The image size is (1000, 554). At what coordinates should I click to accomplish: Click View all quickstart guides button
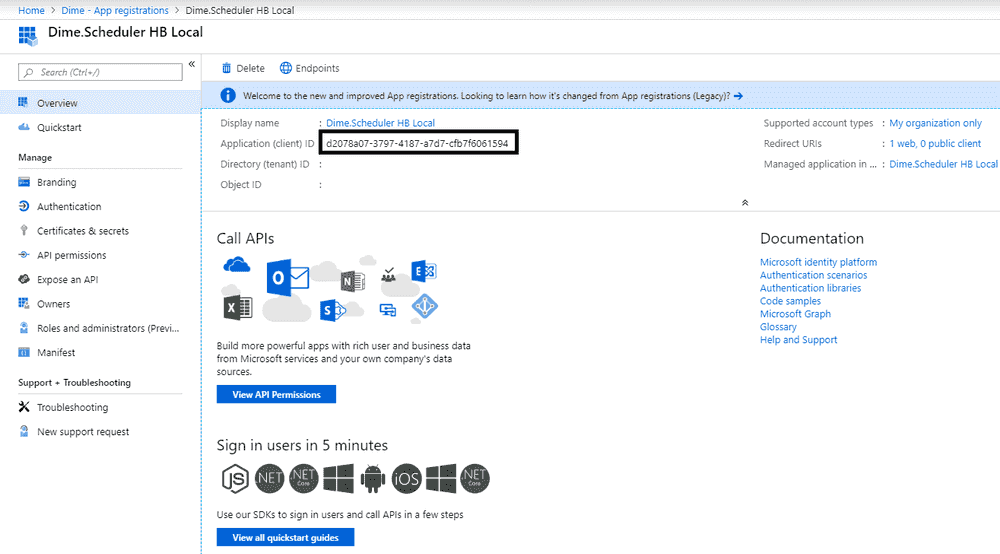285,537
